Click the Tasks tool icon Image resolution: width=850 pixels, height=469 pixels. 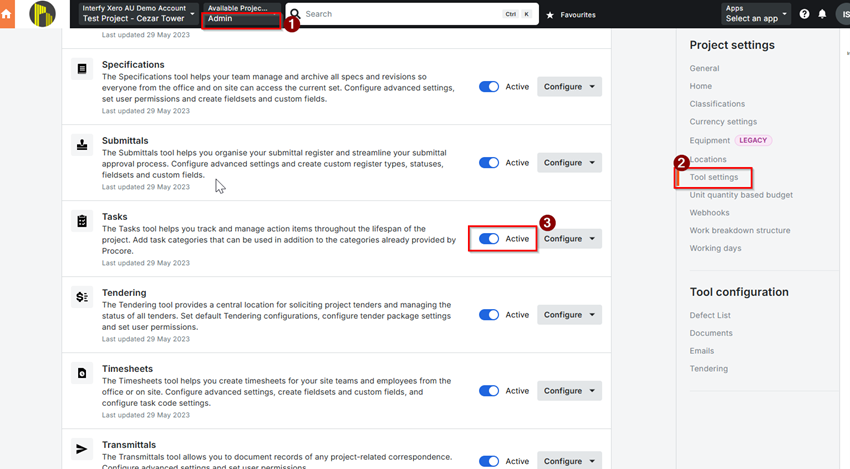coord(82,221)
